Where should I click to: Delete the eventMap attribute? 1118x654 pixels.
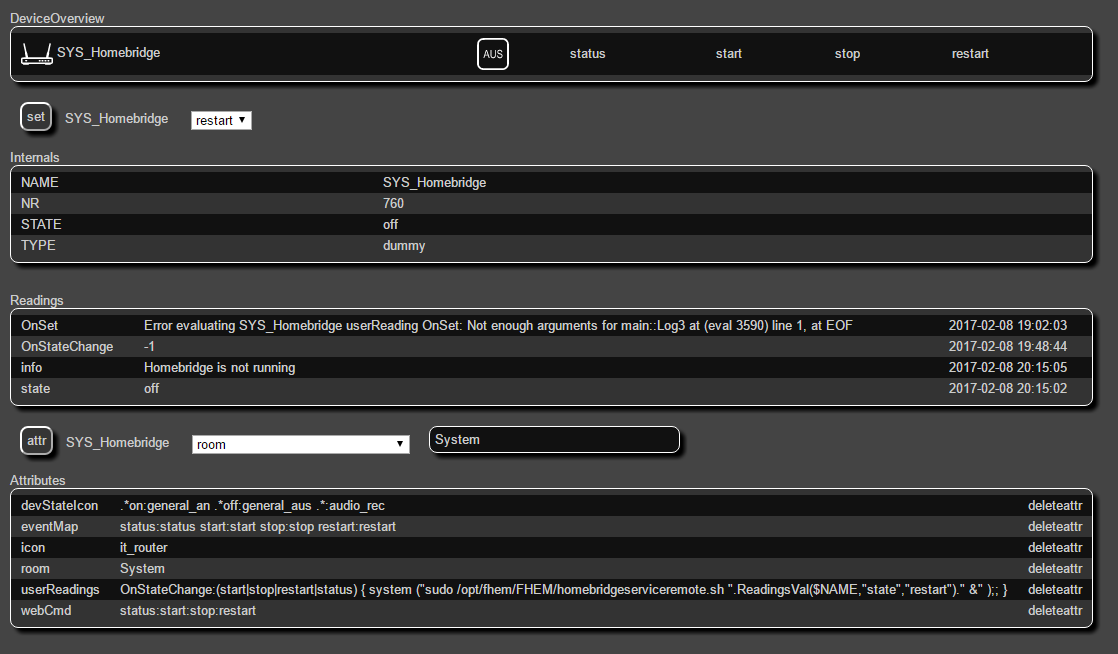tap(1055, 526)
